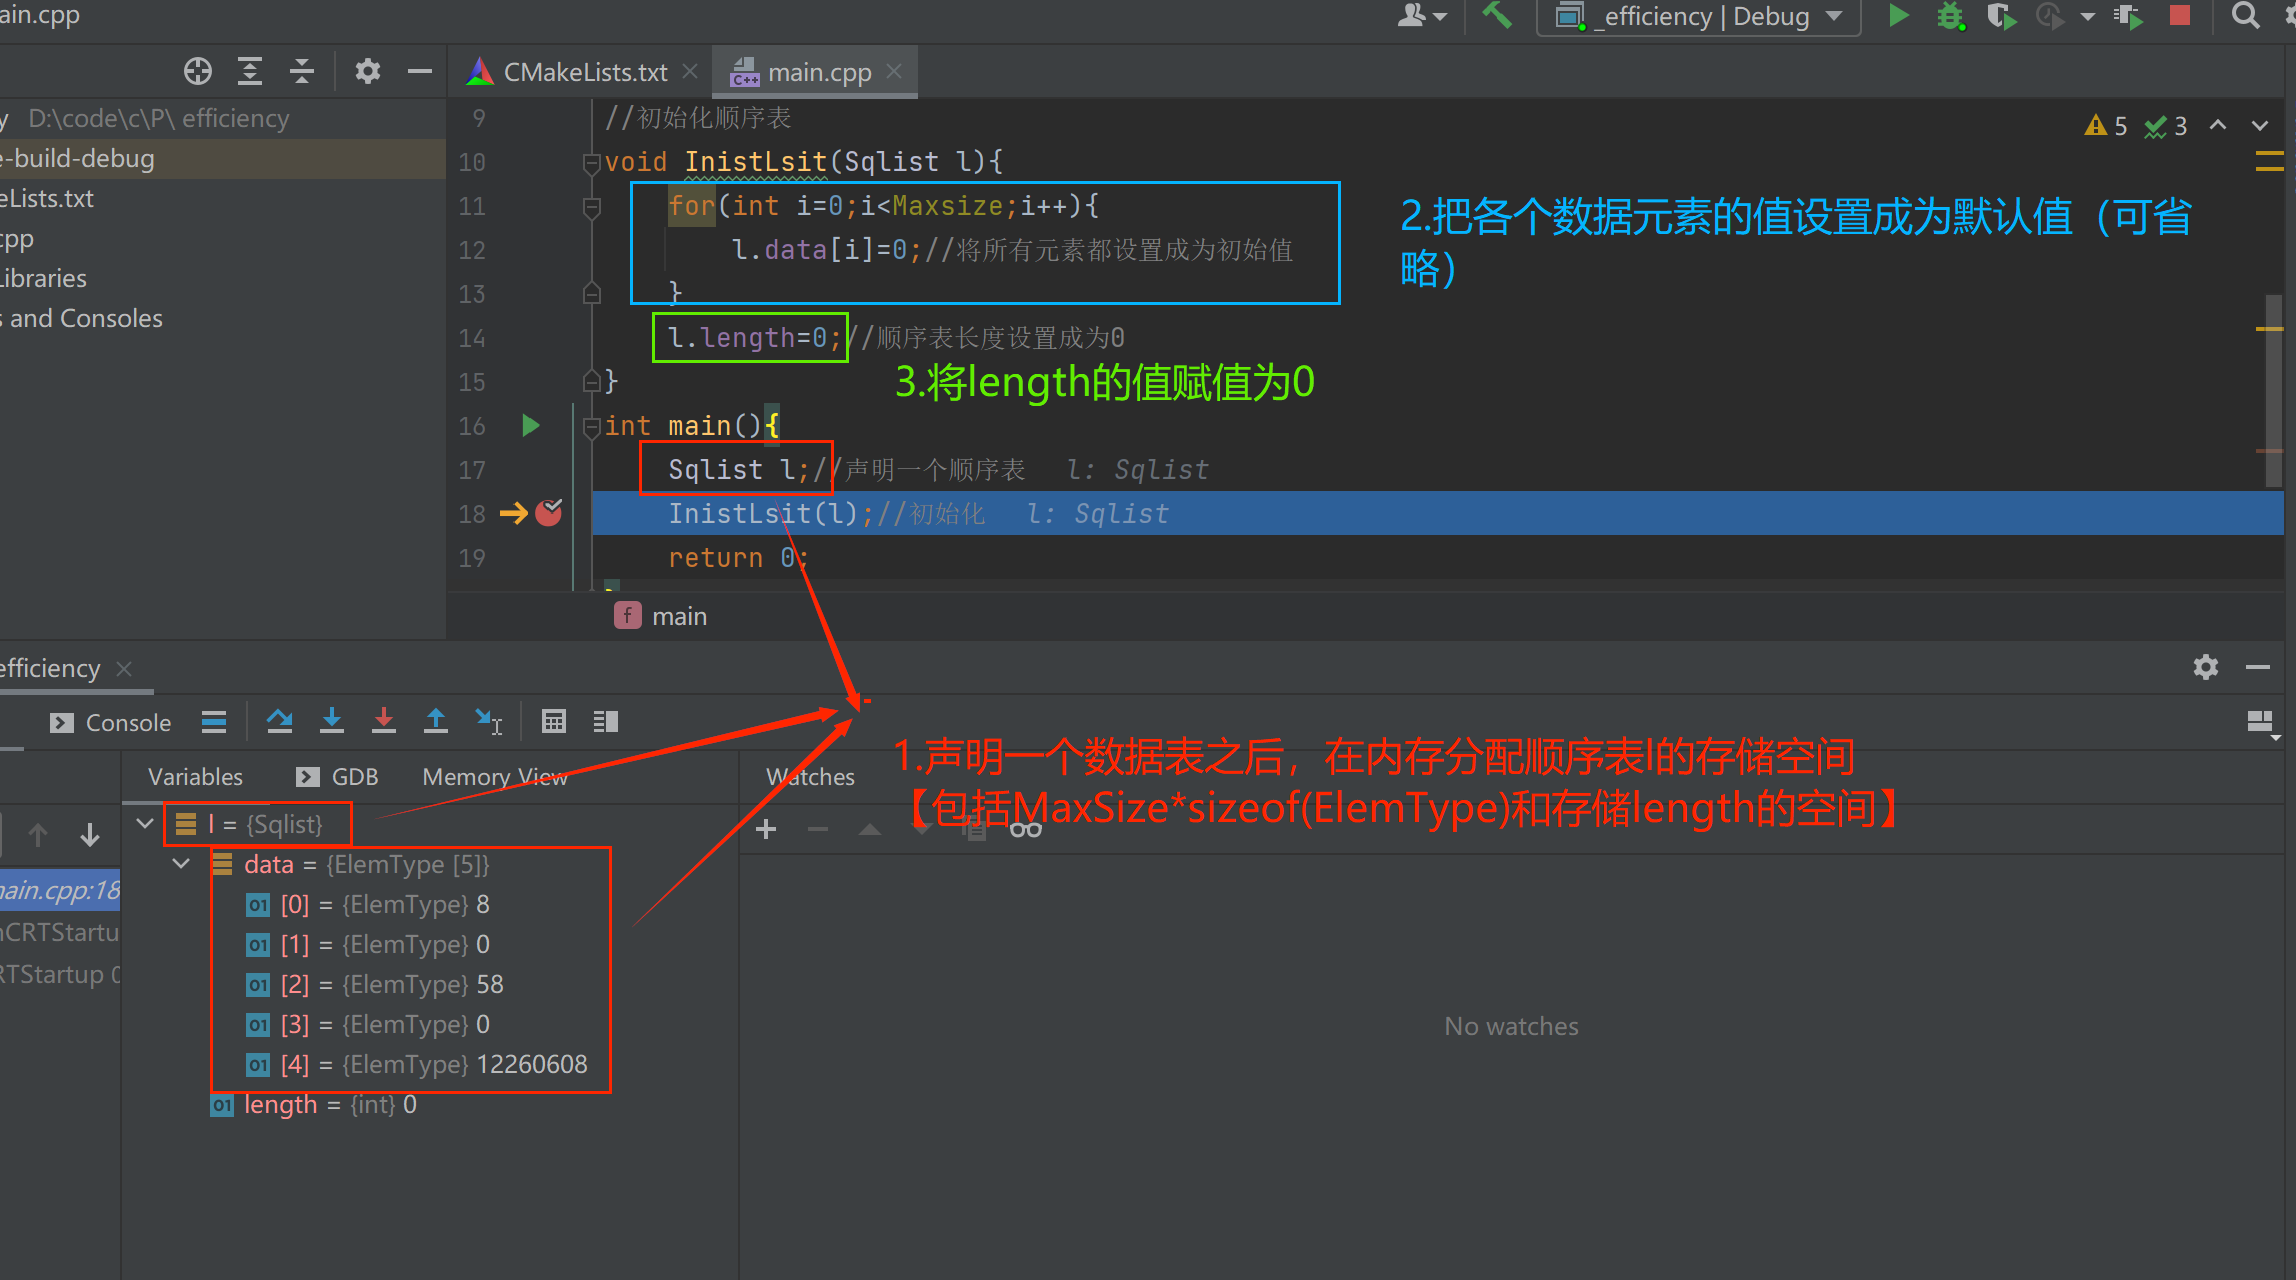Collapse the l = {Sqlist} variable node

(x=145, y=823)
